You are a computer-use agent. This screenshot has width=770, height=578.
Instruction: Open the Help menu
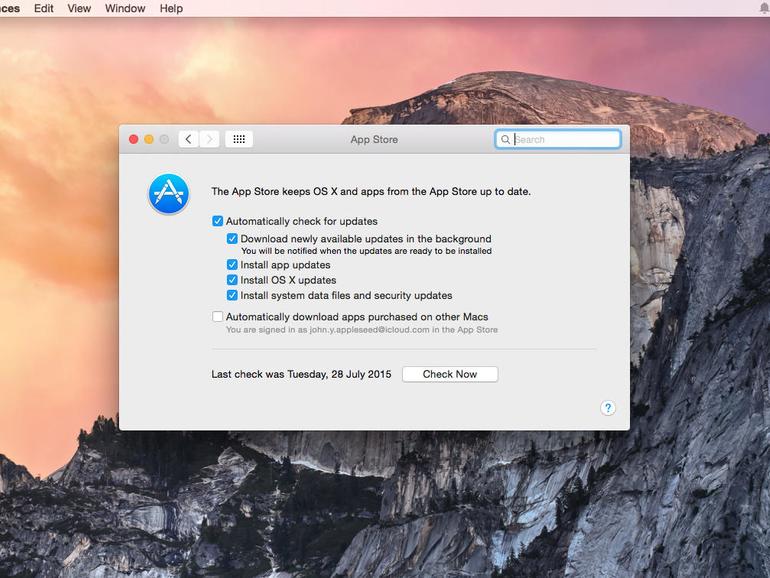(171, 8)
